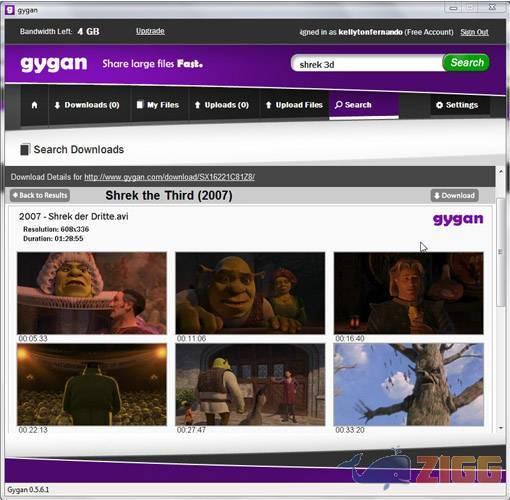Screen dimensions: 510x500
Task: Open the Downloads (0) tab
Action: (87, 105)
